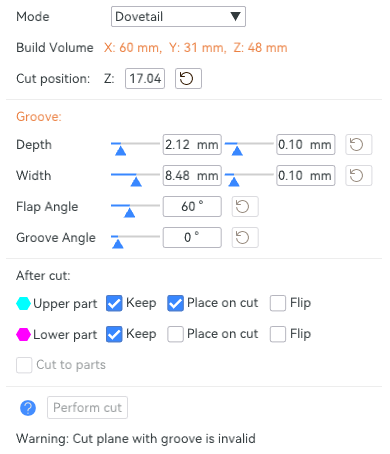Reset the Flap Angle value
Screen dimensions: 390x454
pyautogui.click(x=245, y=207)
